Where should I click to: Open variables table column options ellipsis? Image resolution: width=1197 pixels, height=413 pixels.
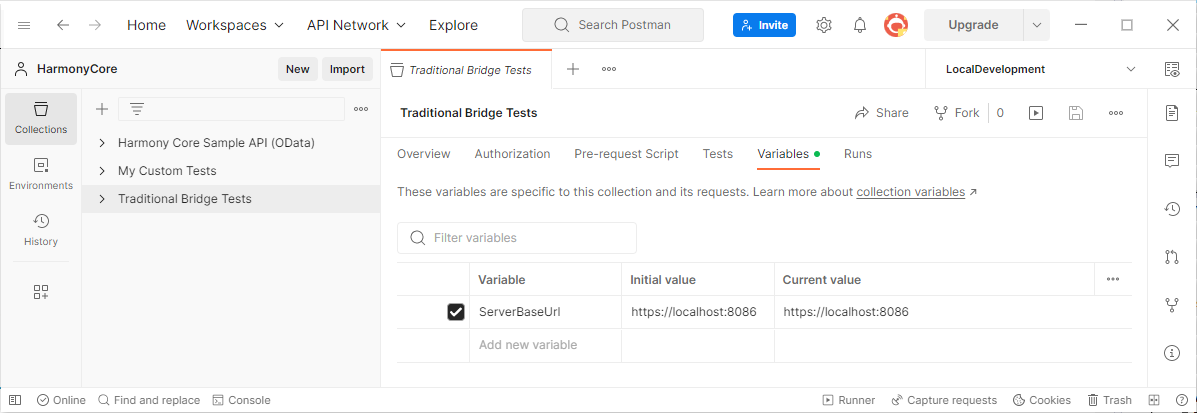pos(1113,279)
